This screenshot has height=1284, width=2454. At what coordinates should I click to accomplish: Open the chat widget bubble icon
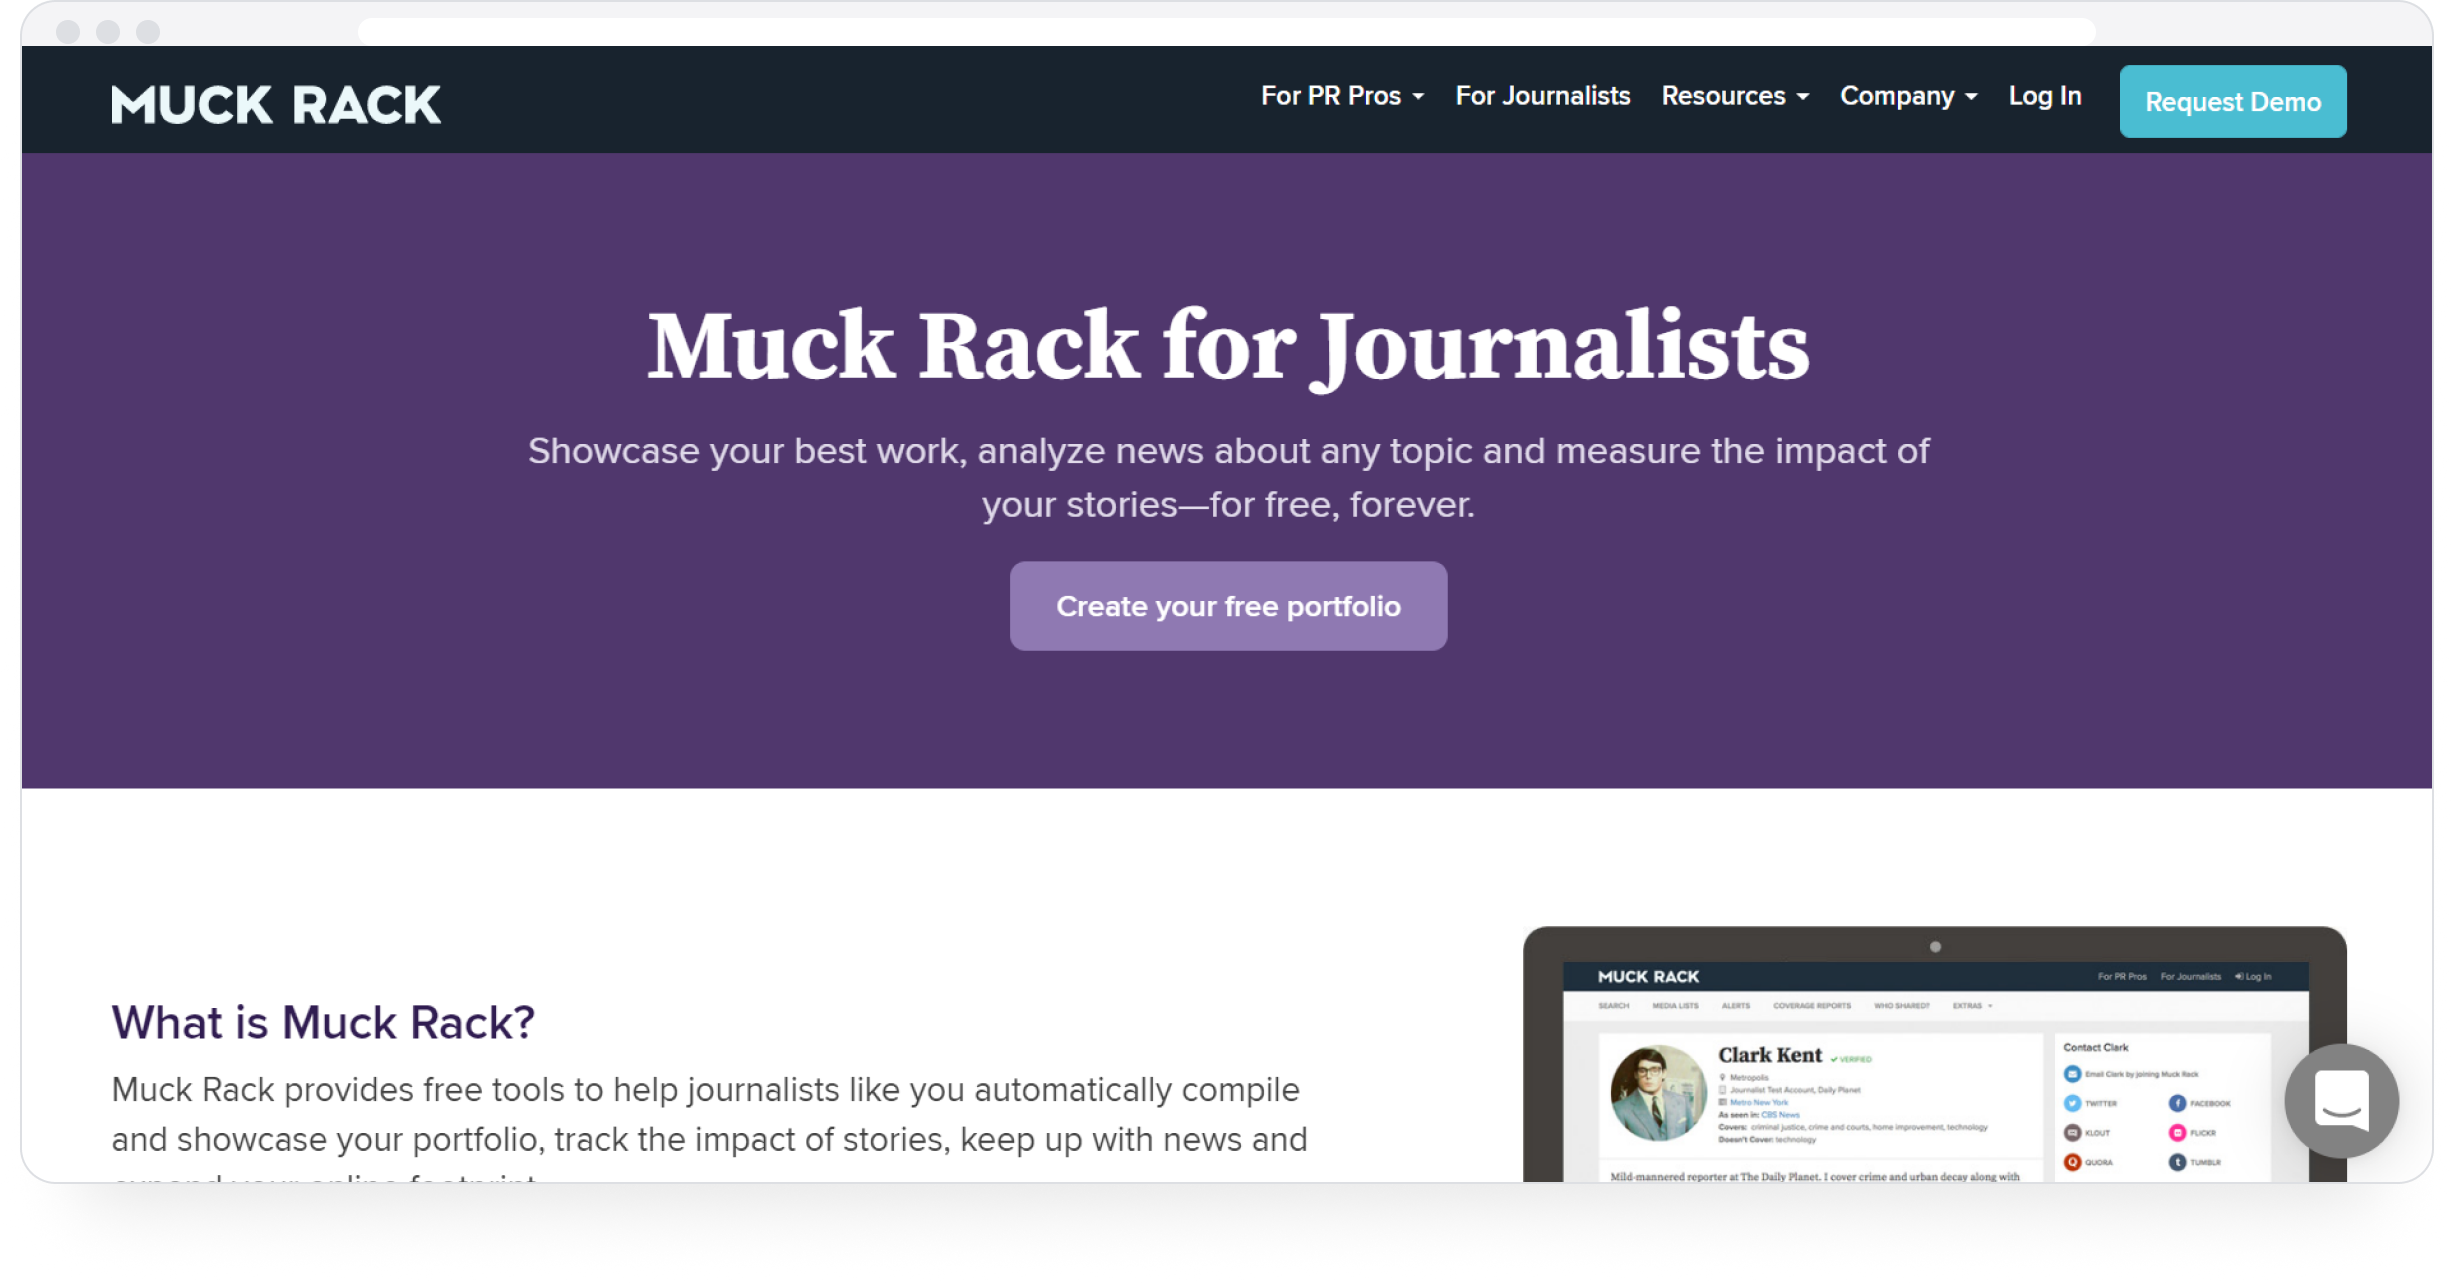[x=2341, y=1100]
